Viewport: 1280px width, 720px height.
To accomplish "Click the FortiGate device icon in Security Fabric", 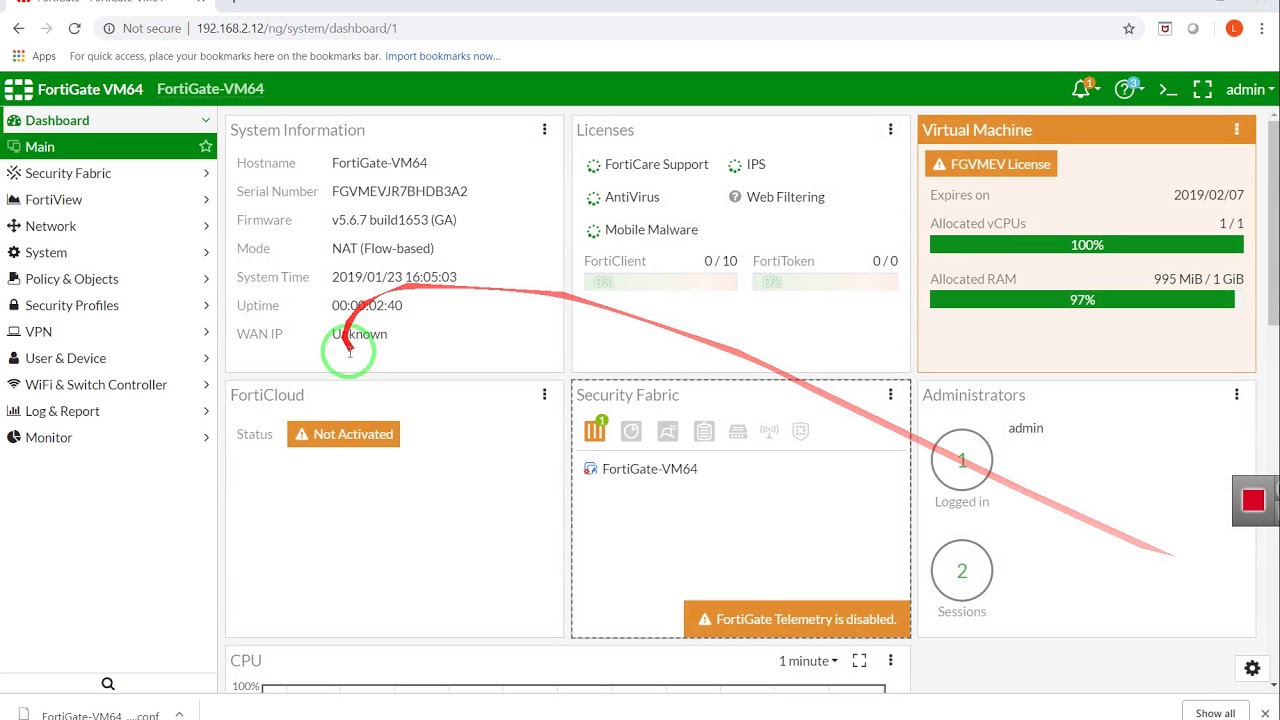I will [x=595, y=431].
